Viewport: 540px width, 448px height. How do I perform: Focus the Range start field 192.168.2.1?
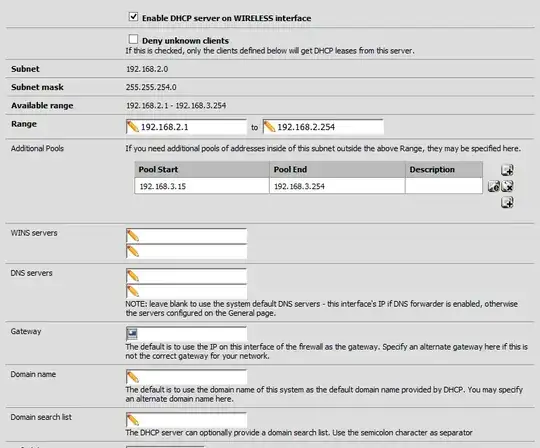(186, 127)
